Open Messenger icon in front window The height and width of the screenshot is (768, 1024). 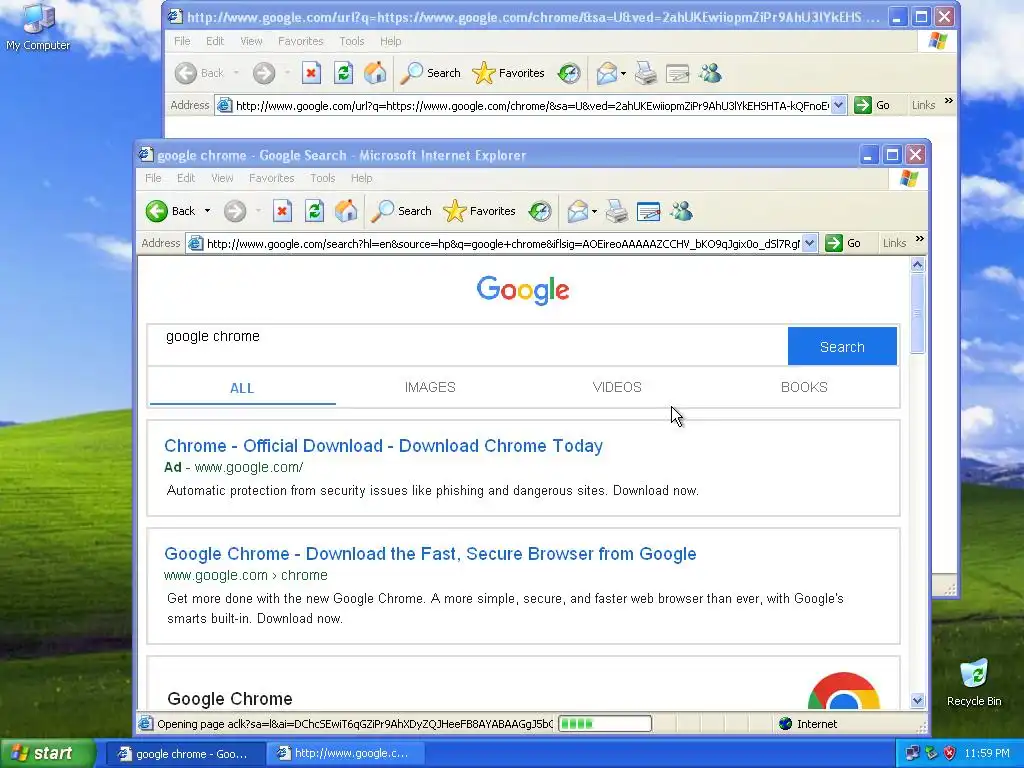coord(681,211)
